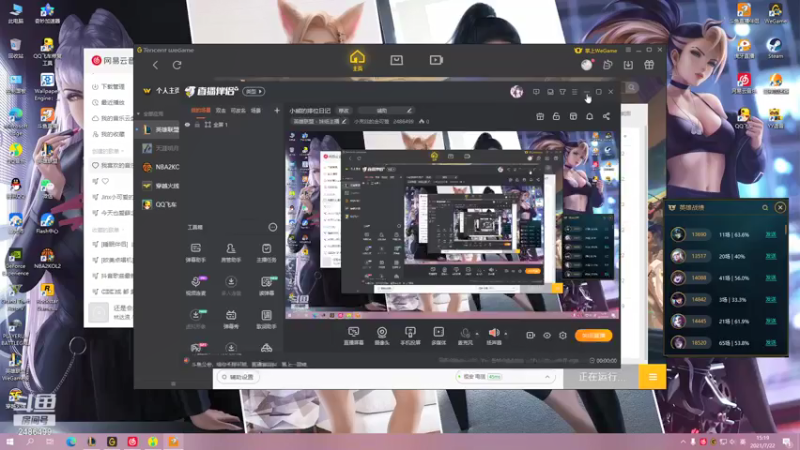Open the Flash中心 desktop shortcut

(47, 223)
